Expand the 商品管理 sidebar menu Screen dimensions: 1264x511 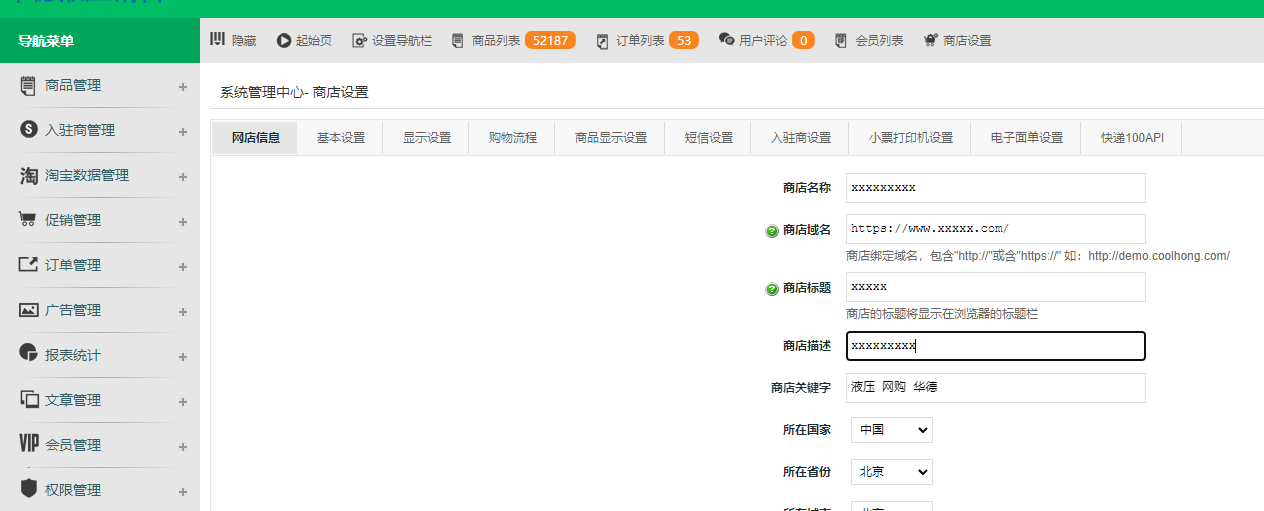tap(183, 87)
